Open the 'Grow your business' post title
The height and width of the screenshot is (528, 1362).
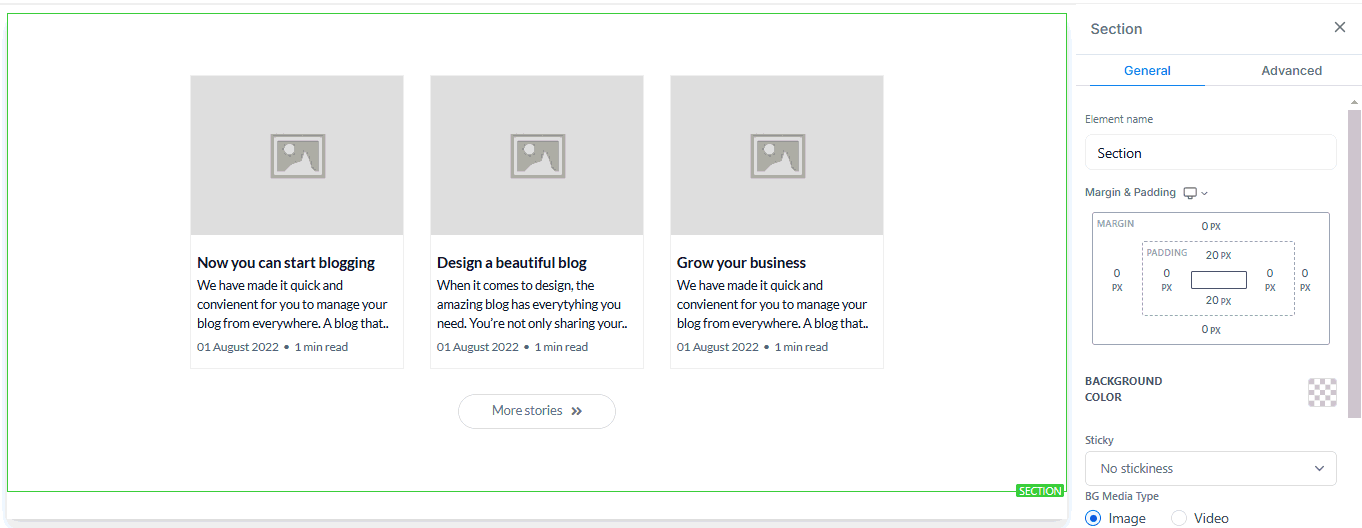click(x=741, y=263)
